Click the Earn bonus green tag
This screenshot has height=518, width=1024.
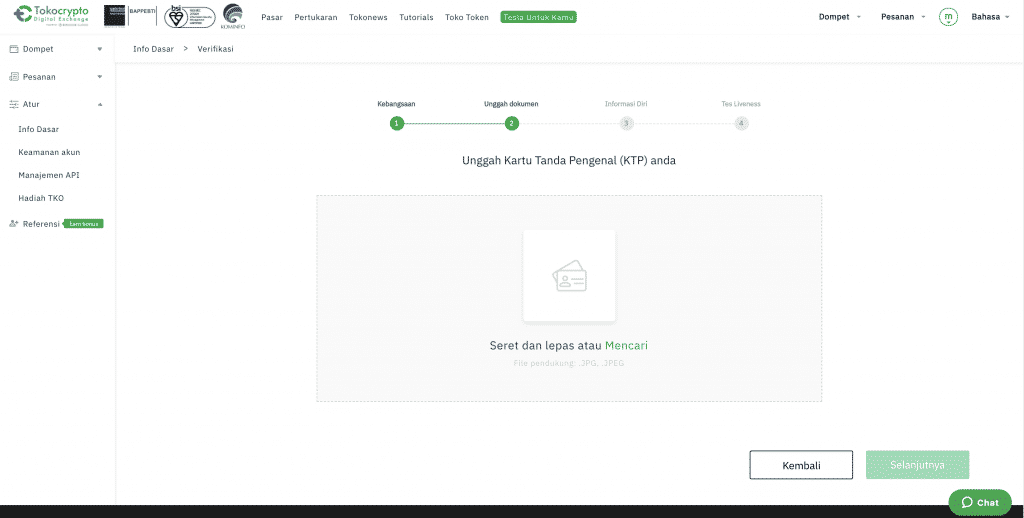click(83, 223)
